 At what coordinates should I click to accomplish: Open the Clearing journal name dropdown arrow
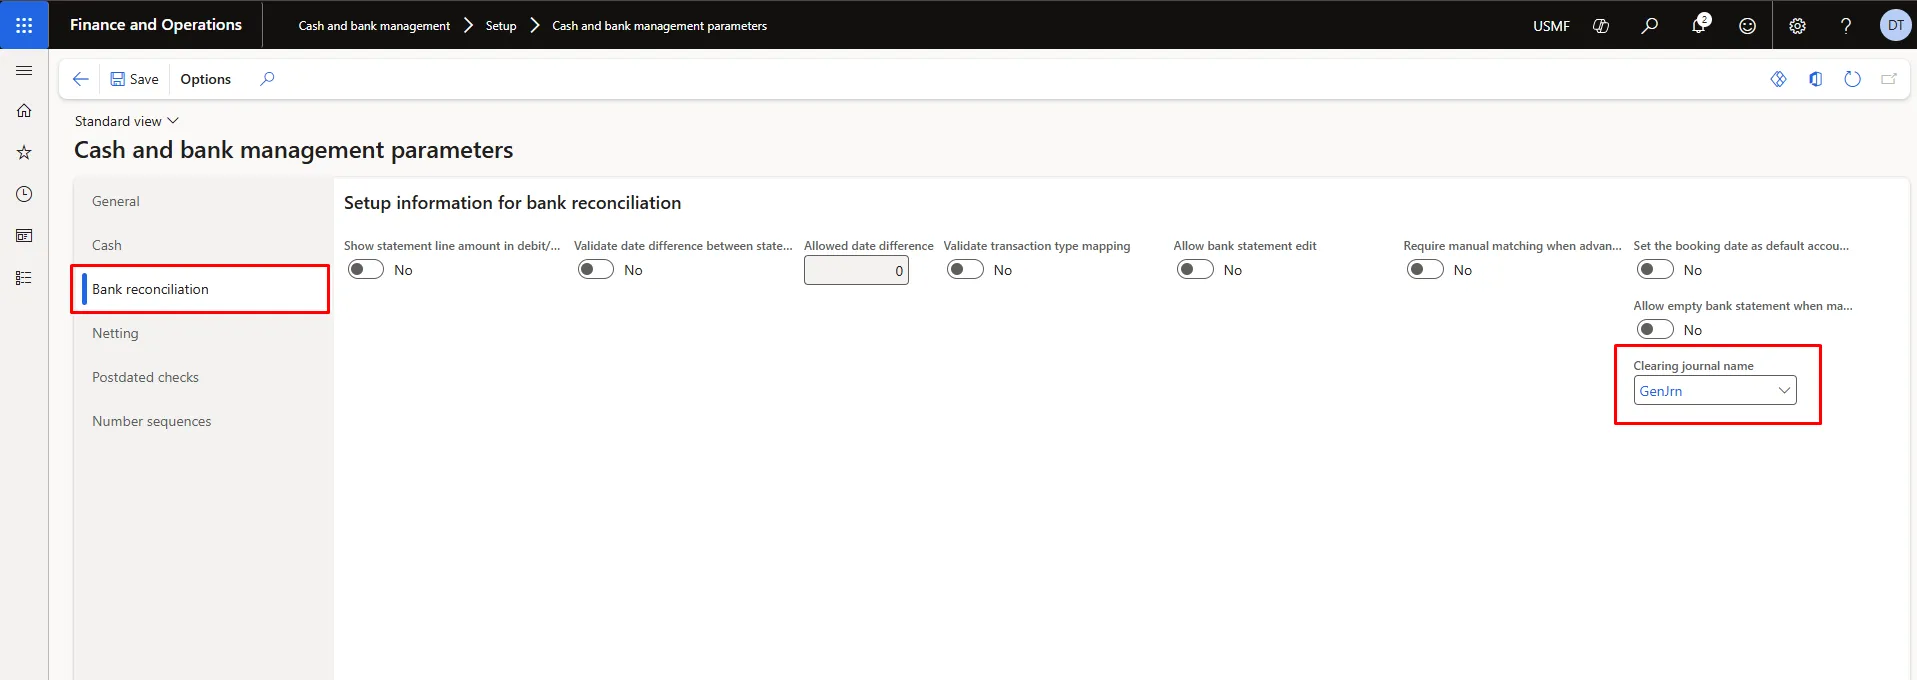pyautogui.click(x=1784, y=390)
